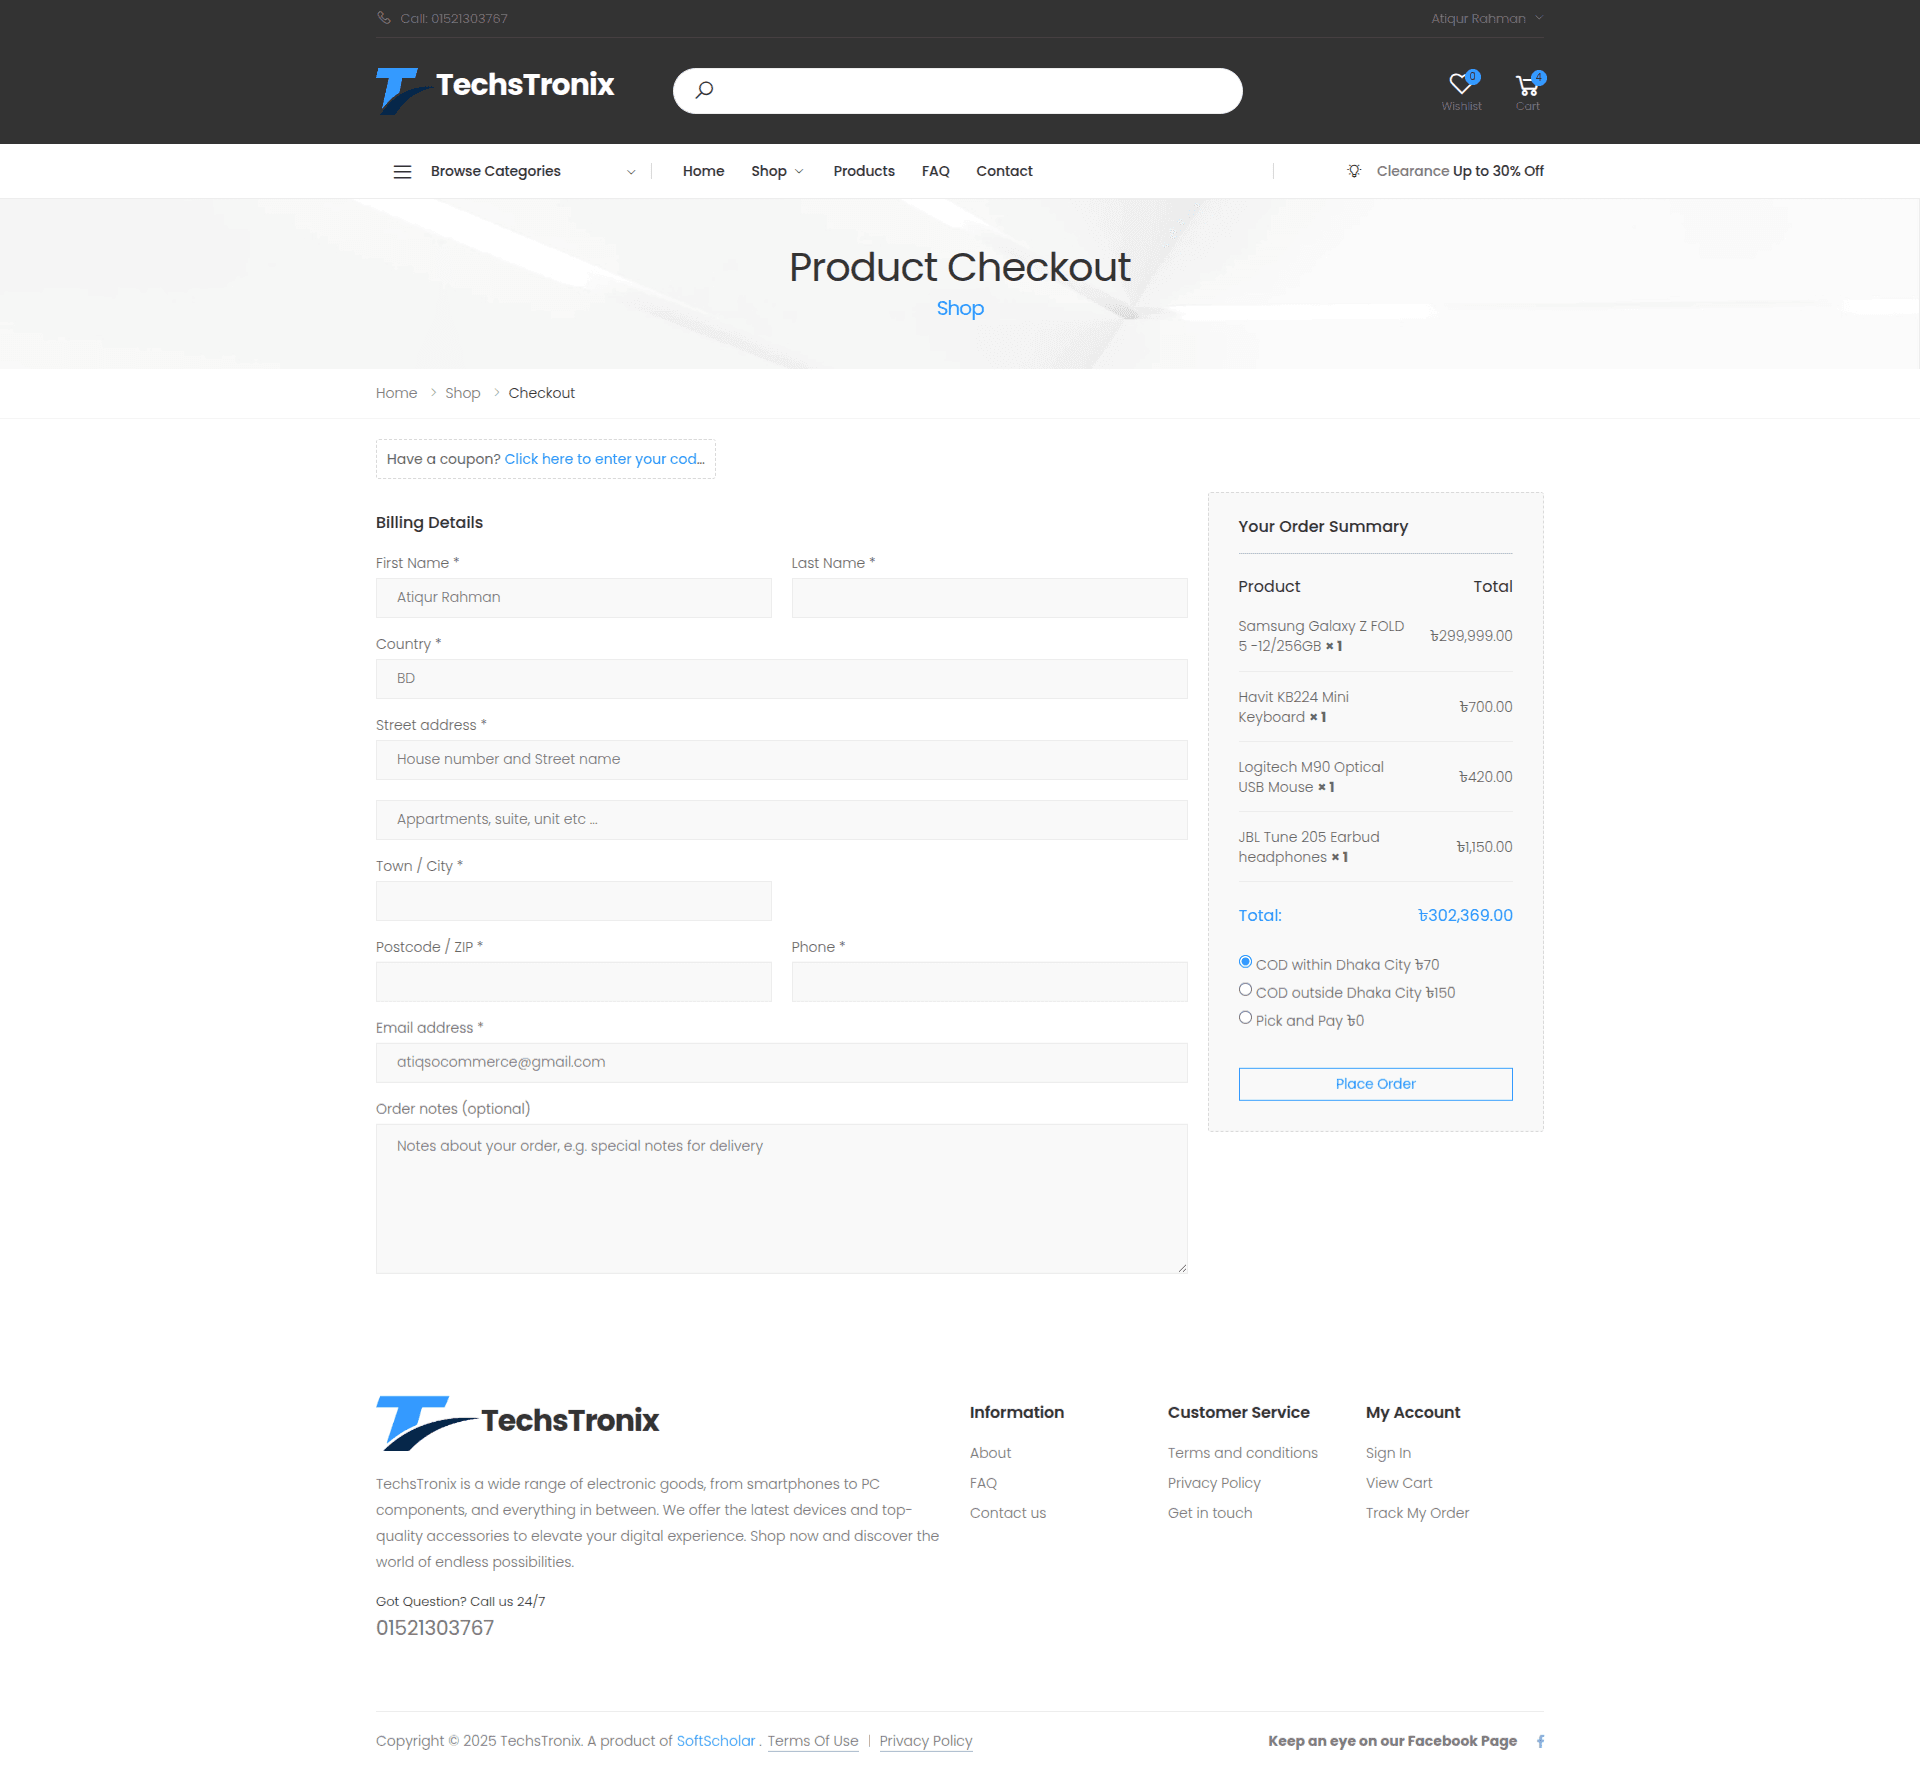1920x1772 pixels.
Task: Select COD outside Dhaka City option
Action: pyautogui.click(x=1245, y=990)
